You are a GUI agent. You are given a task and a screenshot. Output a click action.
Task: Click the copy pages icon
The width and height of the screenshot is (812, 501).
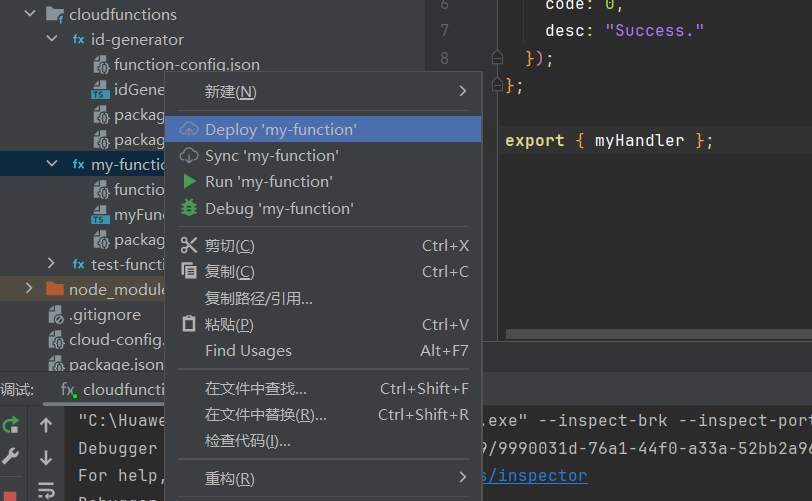pyautogui.click(x=188, y=271)
